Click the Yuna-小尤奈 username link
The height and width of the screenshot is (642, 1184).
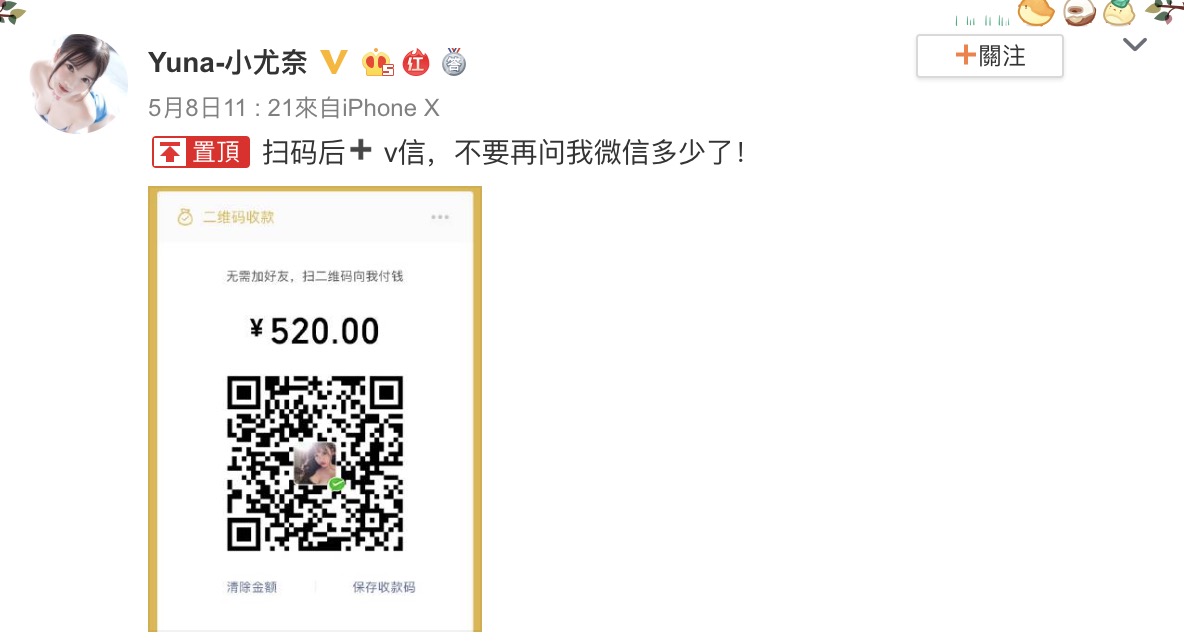coord(227,62)
